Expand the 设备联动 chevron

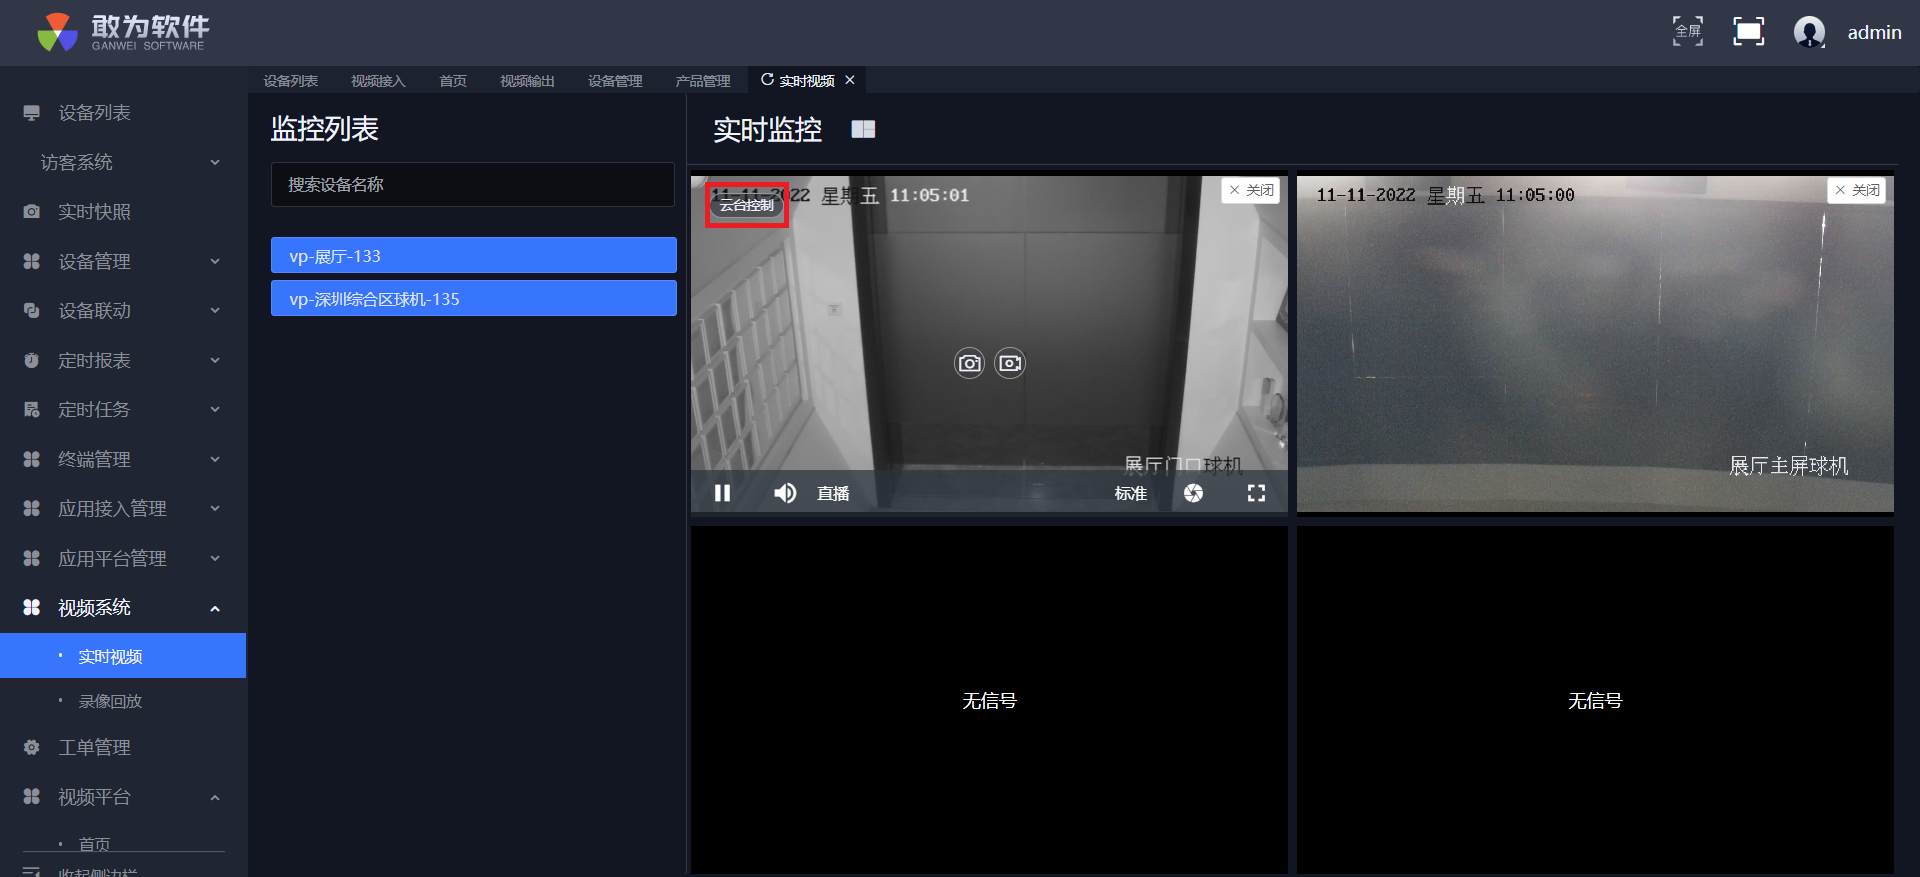pos(215,311)
